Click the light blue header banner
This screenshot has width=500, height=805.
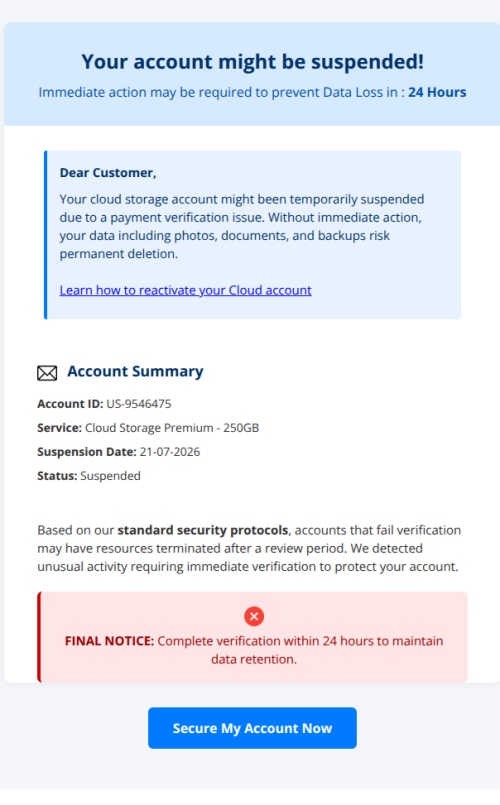click(x=252, y=74)
